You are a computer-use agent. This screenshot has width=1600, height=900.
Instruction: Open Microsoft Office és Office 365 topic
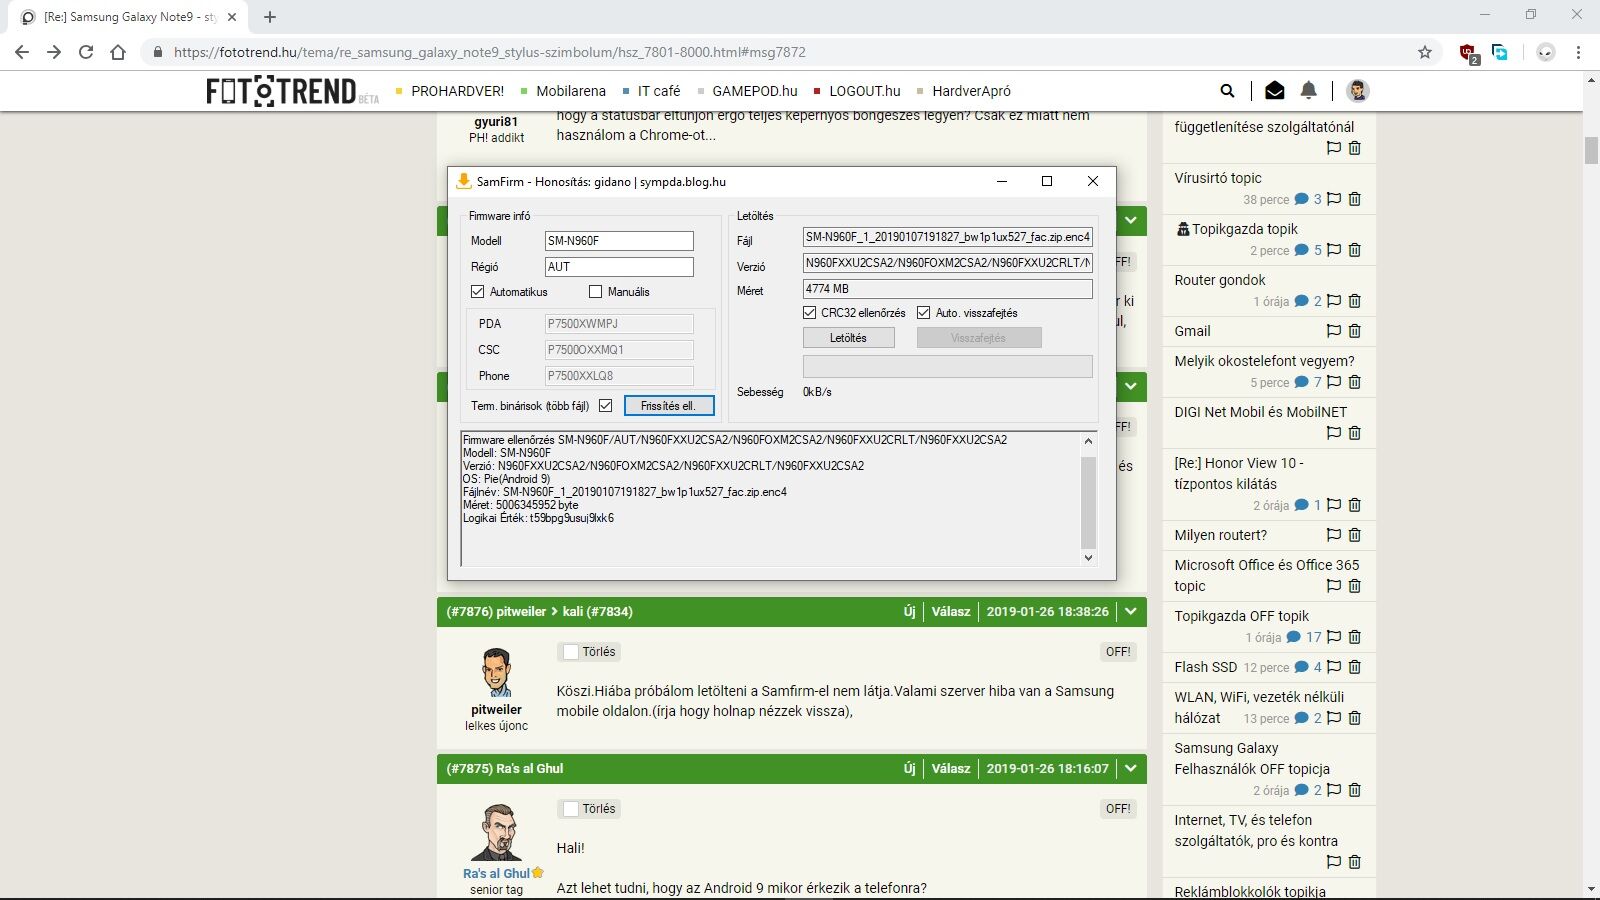1266,576
